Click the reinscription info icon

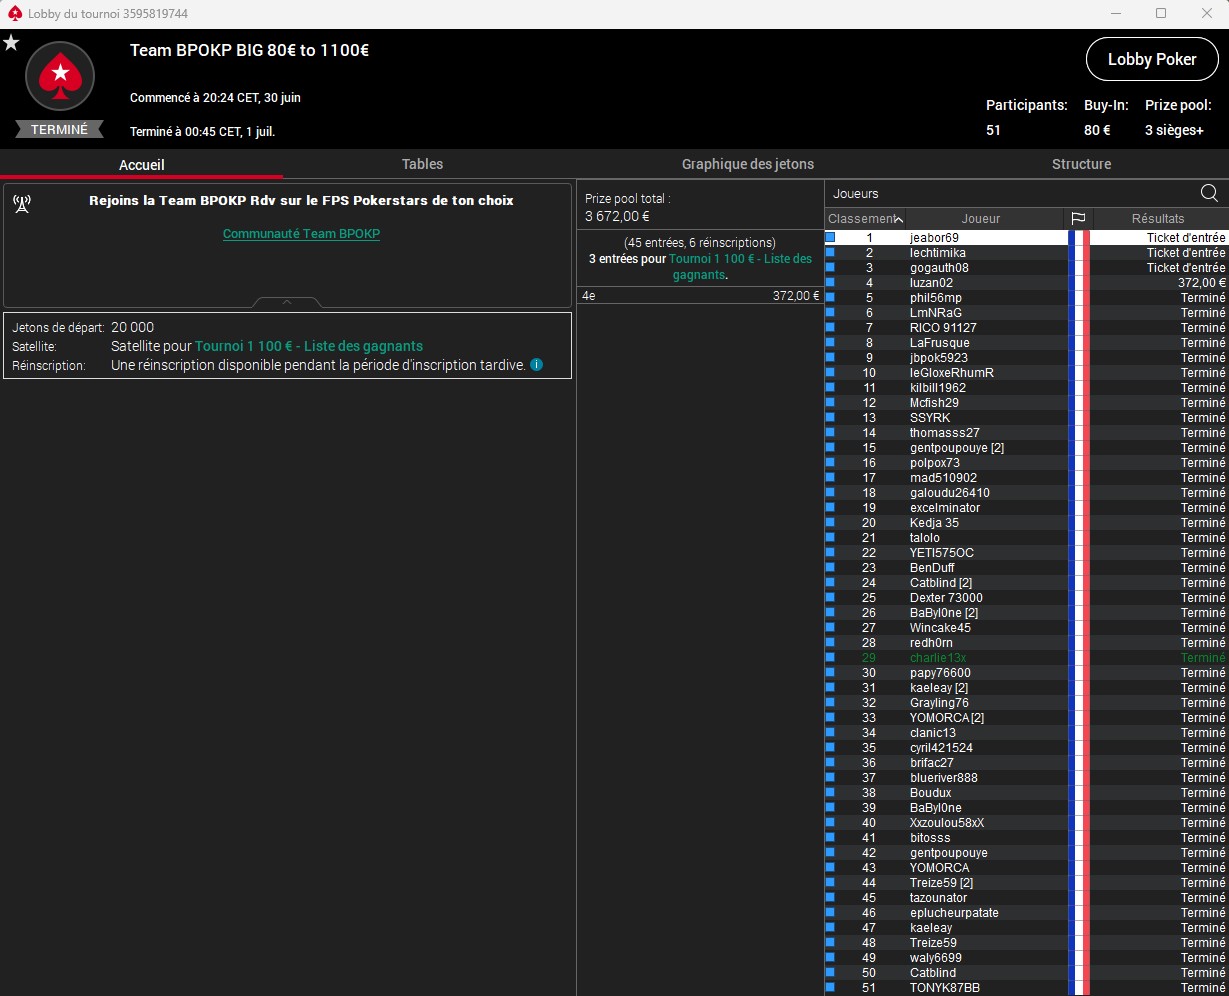coord(537,365)
